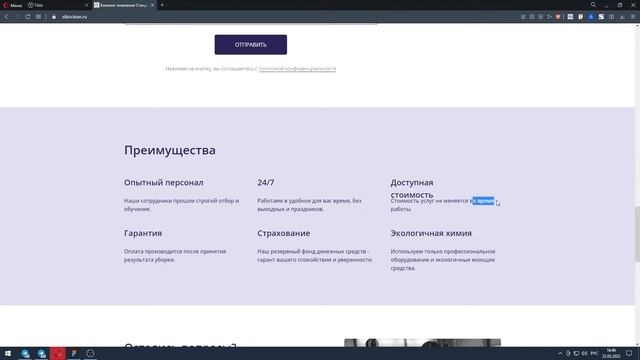Open the volume tray icon
The image size is (640, 360).
(584, 353)
